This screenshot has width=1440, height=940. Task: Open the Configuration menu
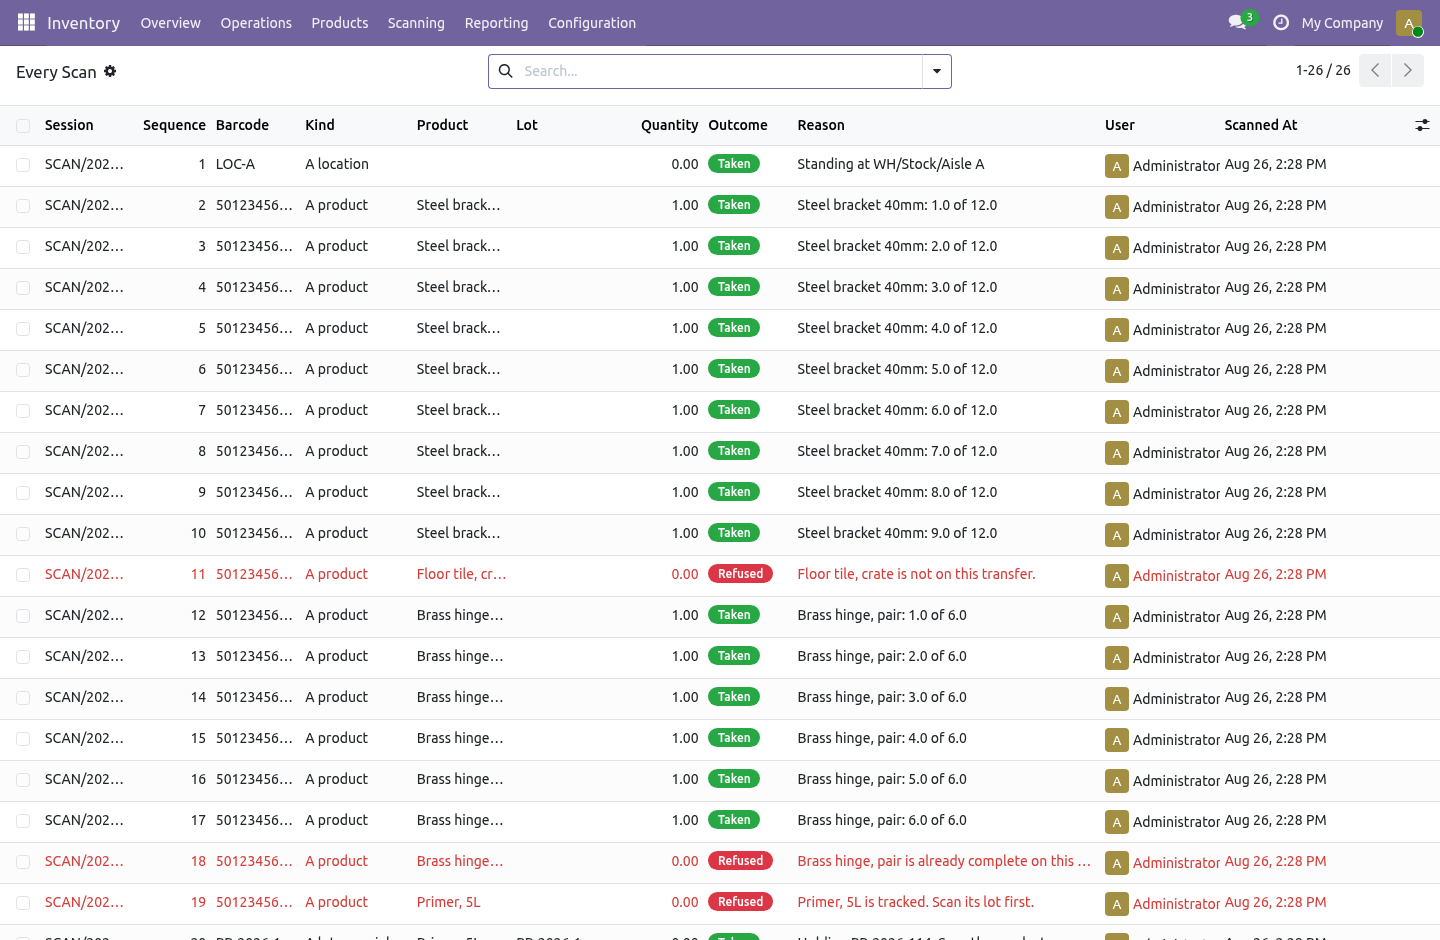[x=592, y=22]
